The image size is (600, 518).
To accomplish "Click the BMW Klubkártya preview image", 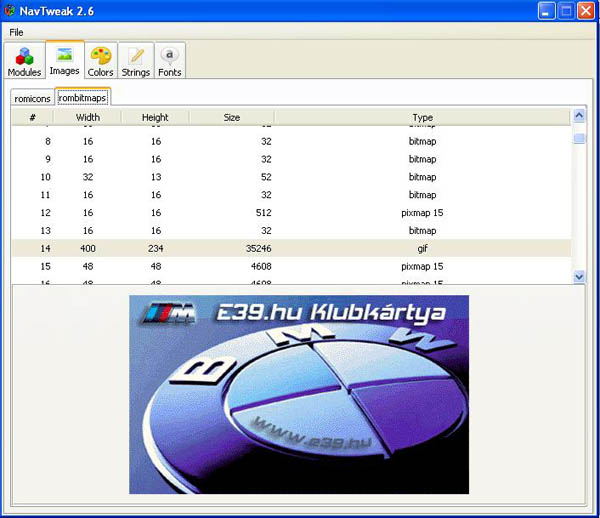I will point(299,394).
